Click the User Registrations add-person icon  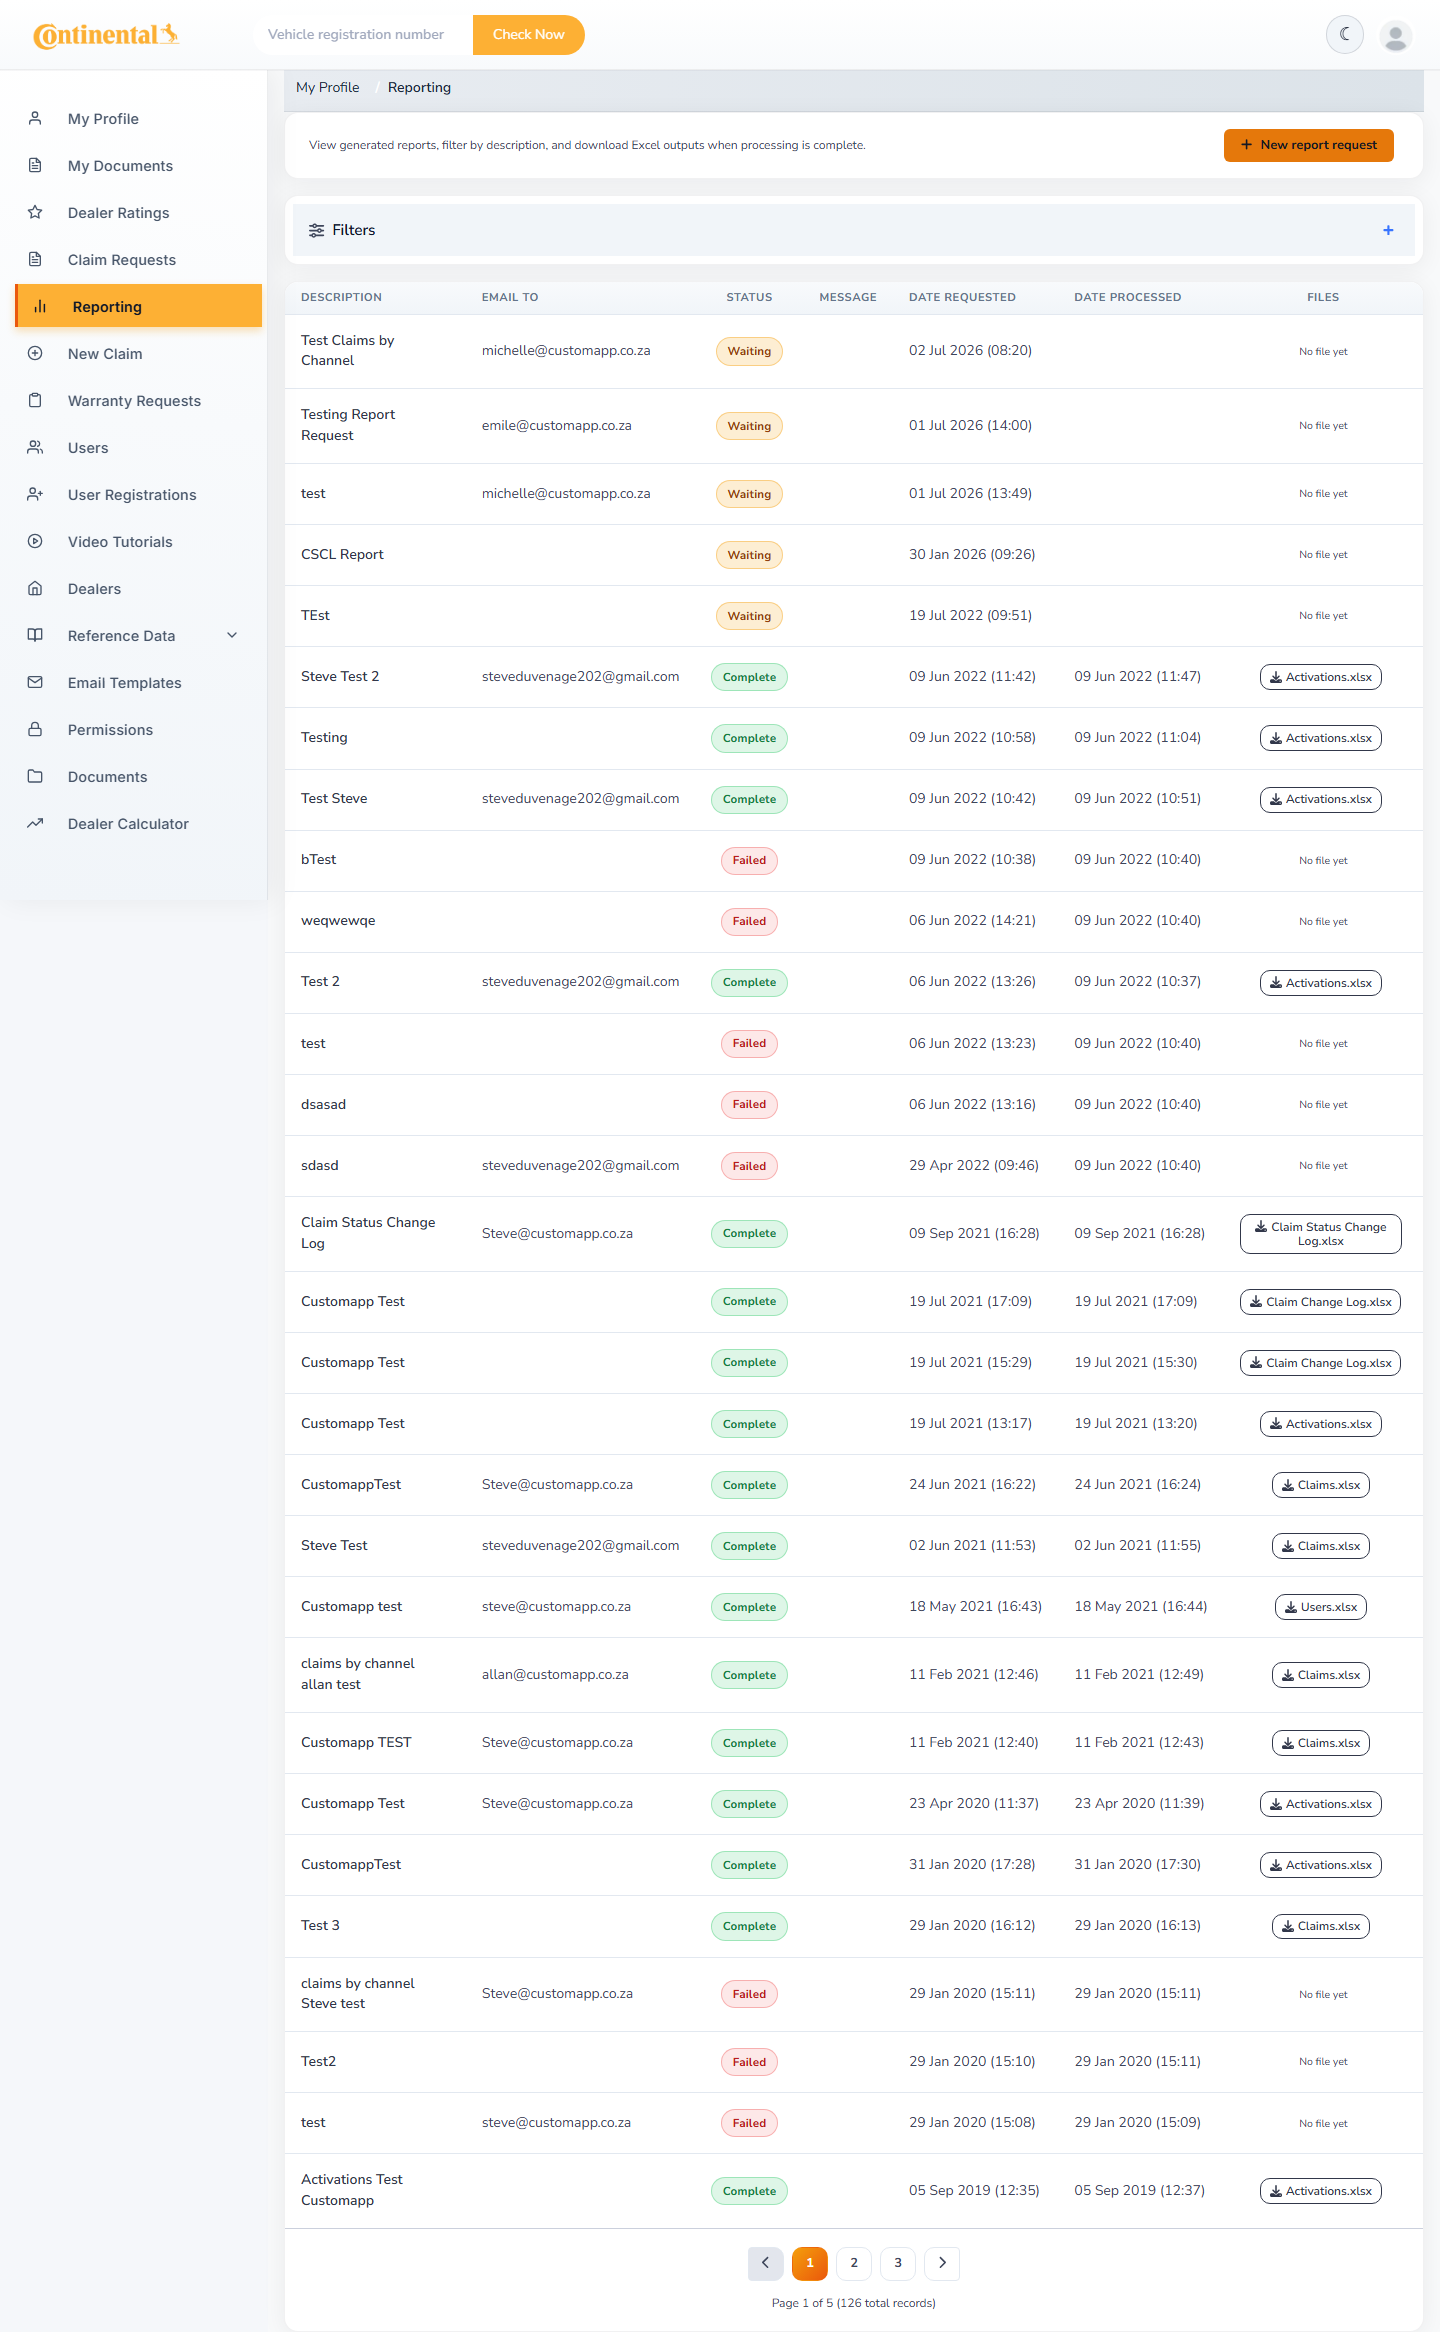click(x=35, y=494)
